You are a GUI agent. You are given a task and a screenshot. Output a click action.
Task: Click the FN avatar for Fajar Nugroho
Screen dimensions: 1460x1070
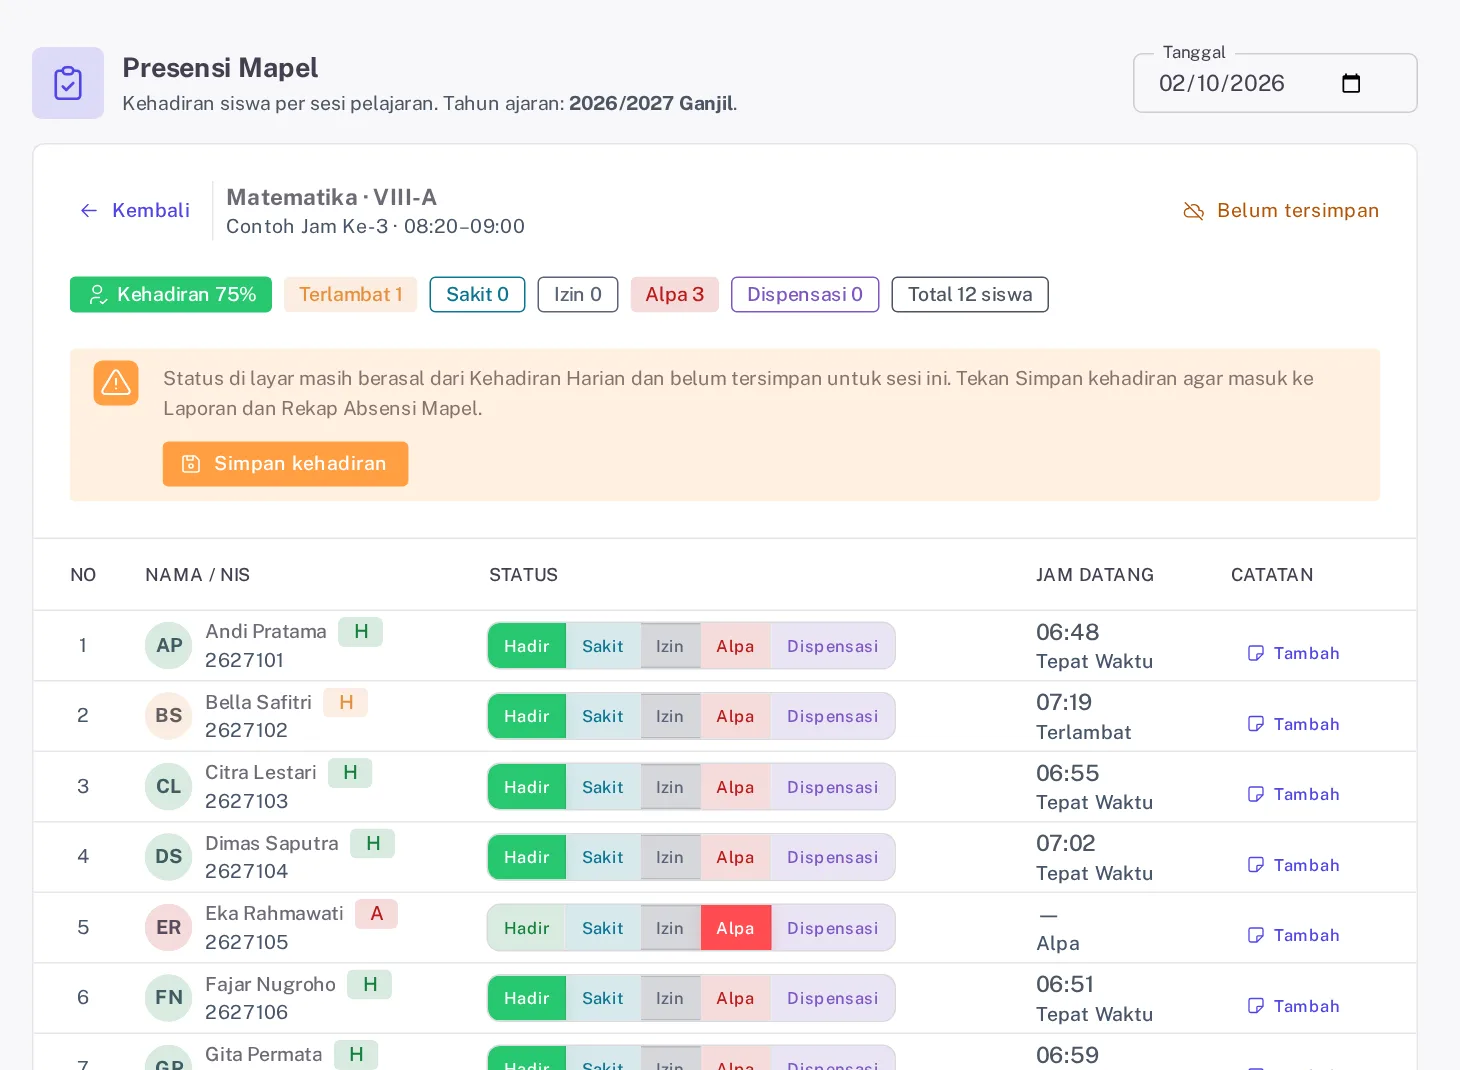pos(169,998)
